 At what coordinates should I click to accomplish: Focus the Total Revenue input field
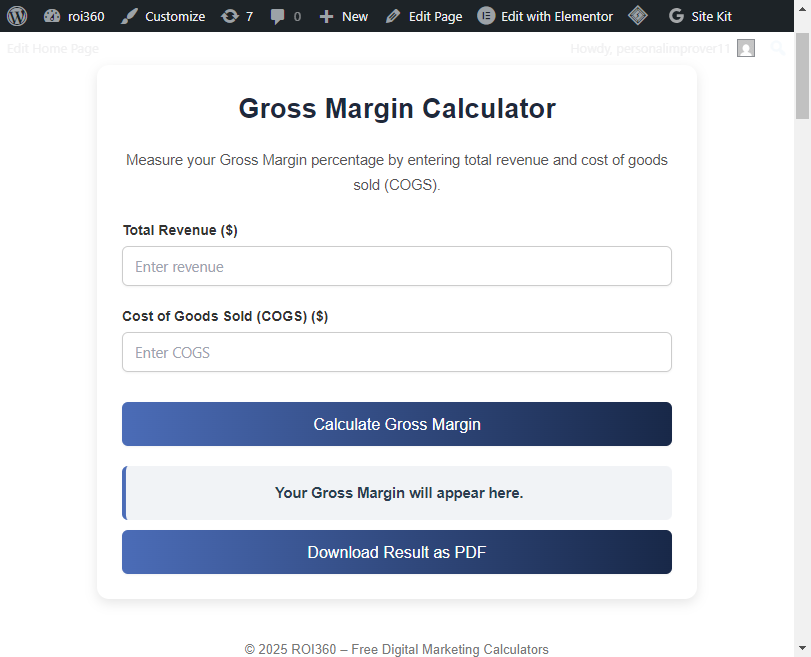coord(396,267)
